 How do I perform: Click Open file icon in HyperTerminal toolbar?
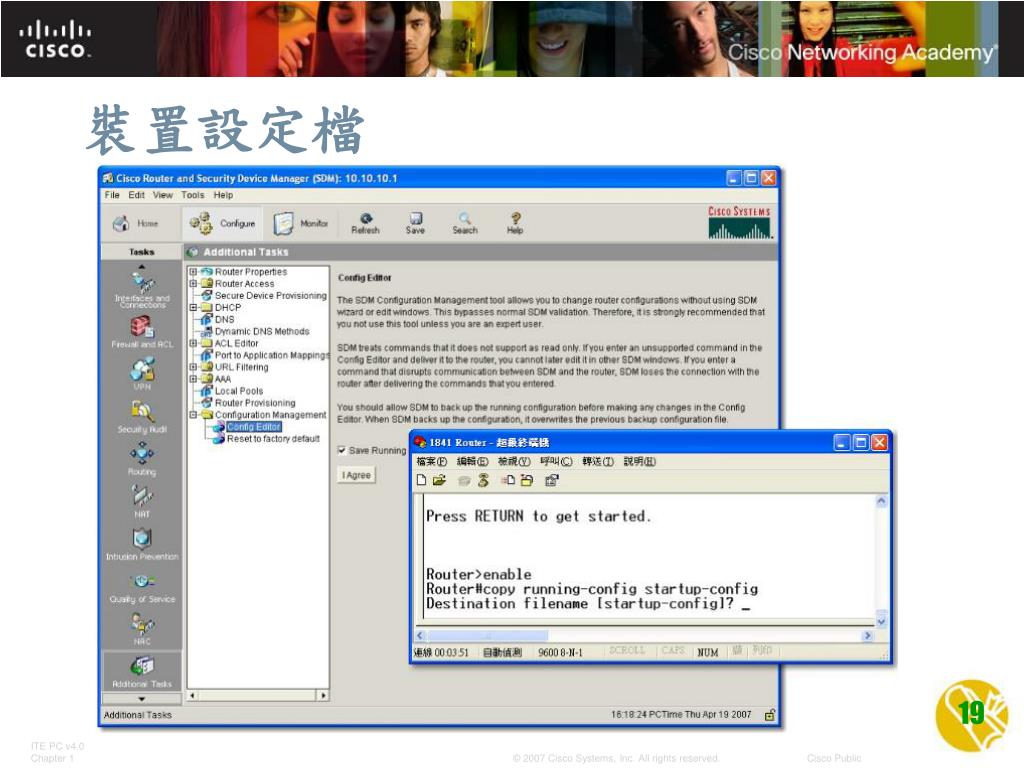440,481
